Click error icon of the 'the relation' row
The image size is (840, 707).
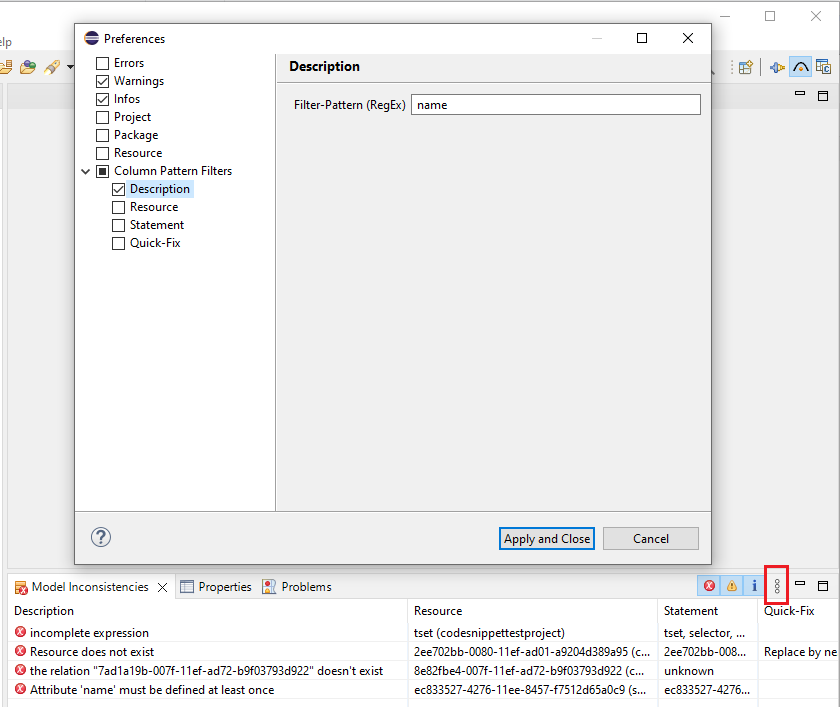pos(20,670)
